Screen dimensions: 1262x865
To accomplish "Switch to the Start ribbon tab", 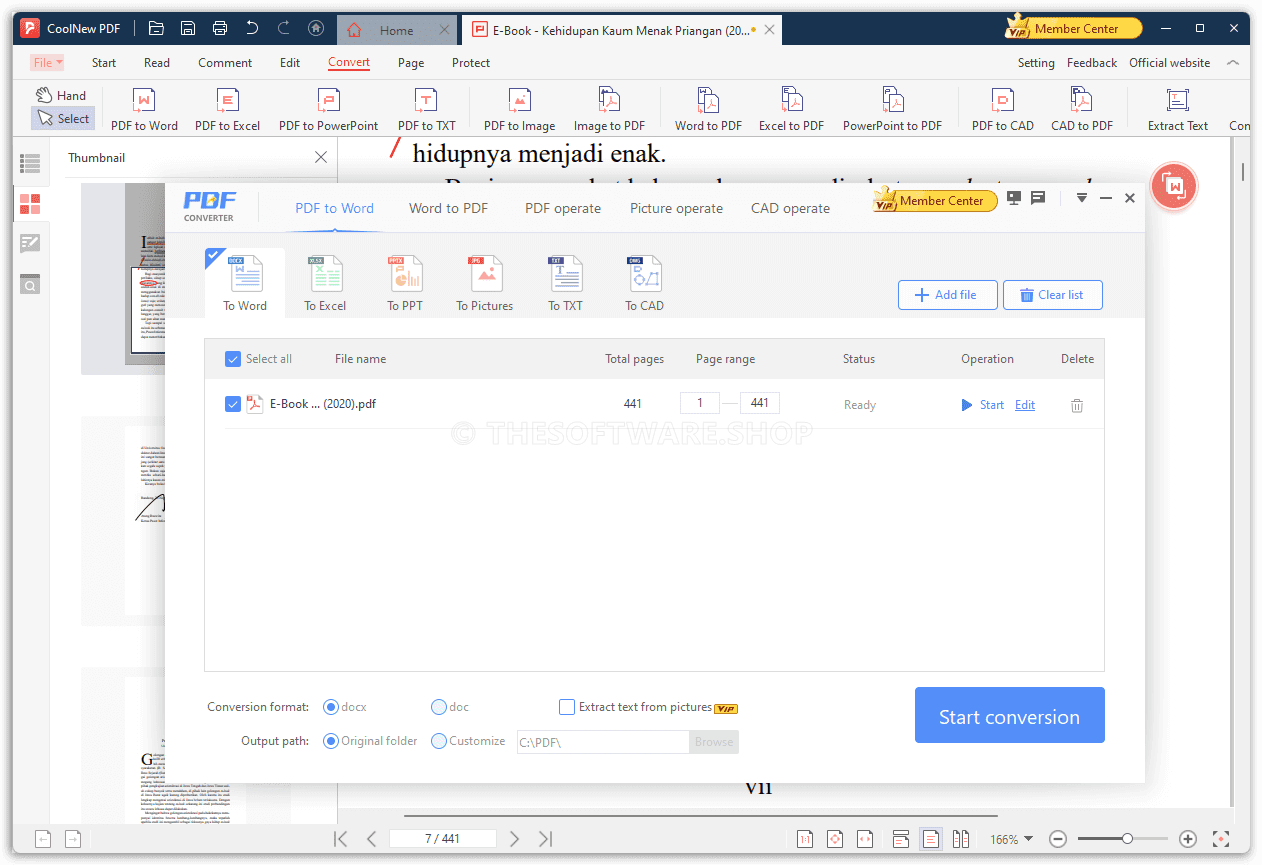I will pos(104,62).
